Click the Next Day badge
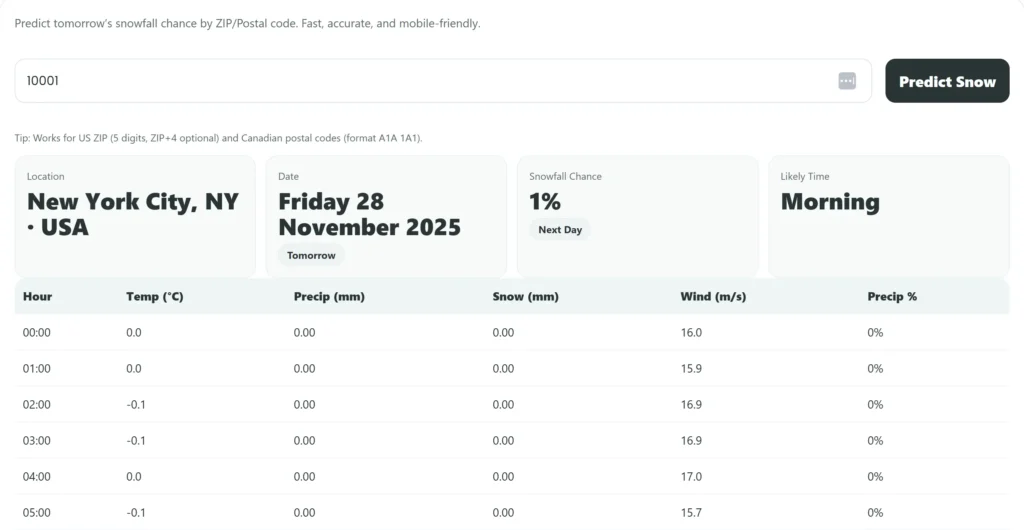The image size is (1024, 530). [560, 230]
